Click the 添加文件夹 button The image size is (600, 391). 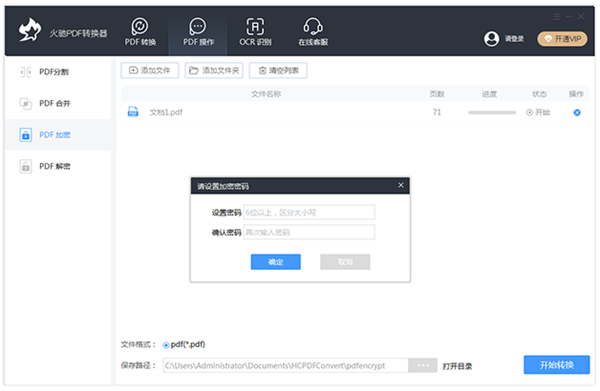(x=214, y=70)
